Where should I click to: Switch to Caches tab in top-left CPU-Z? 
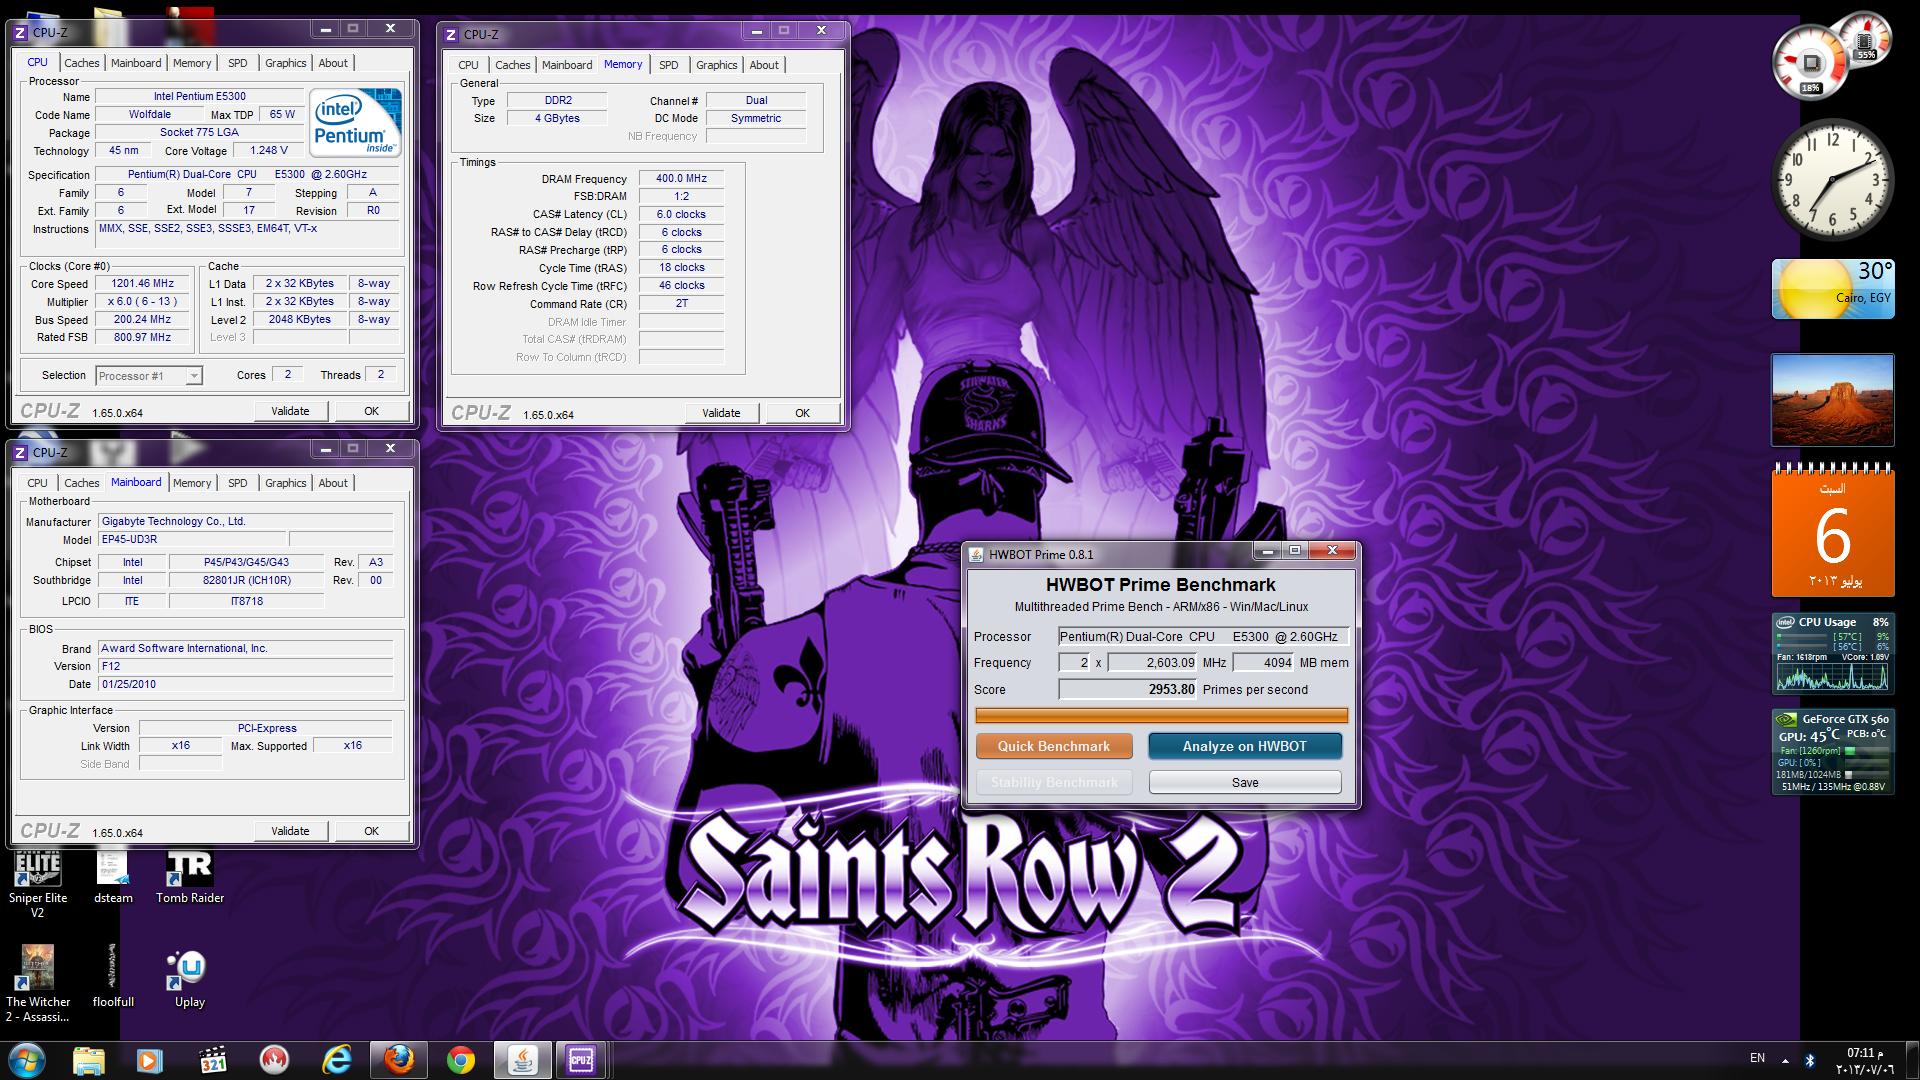coord(82,63)
